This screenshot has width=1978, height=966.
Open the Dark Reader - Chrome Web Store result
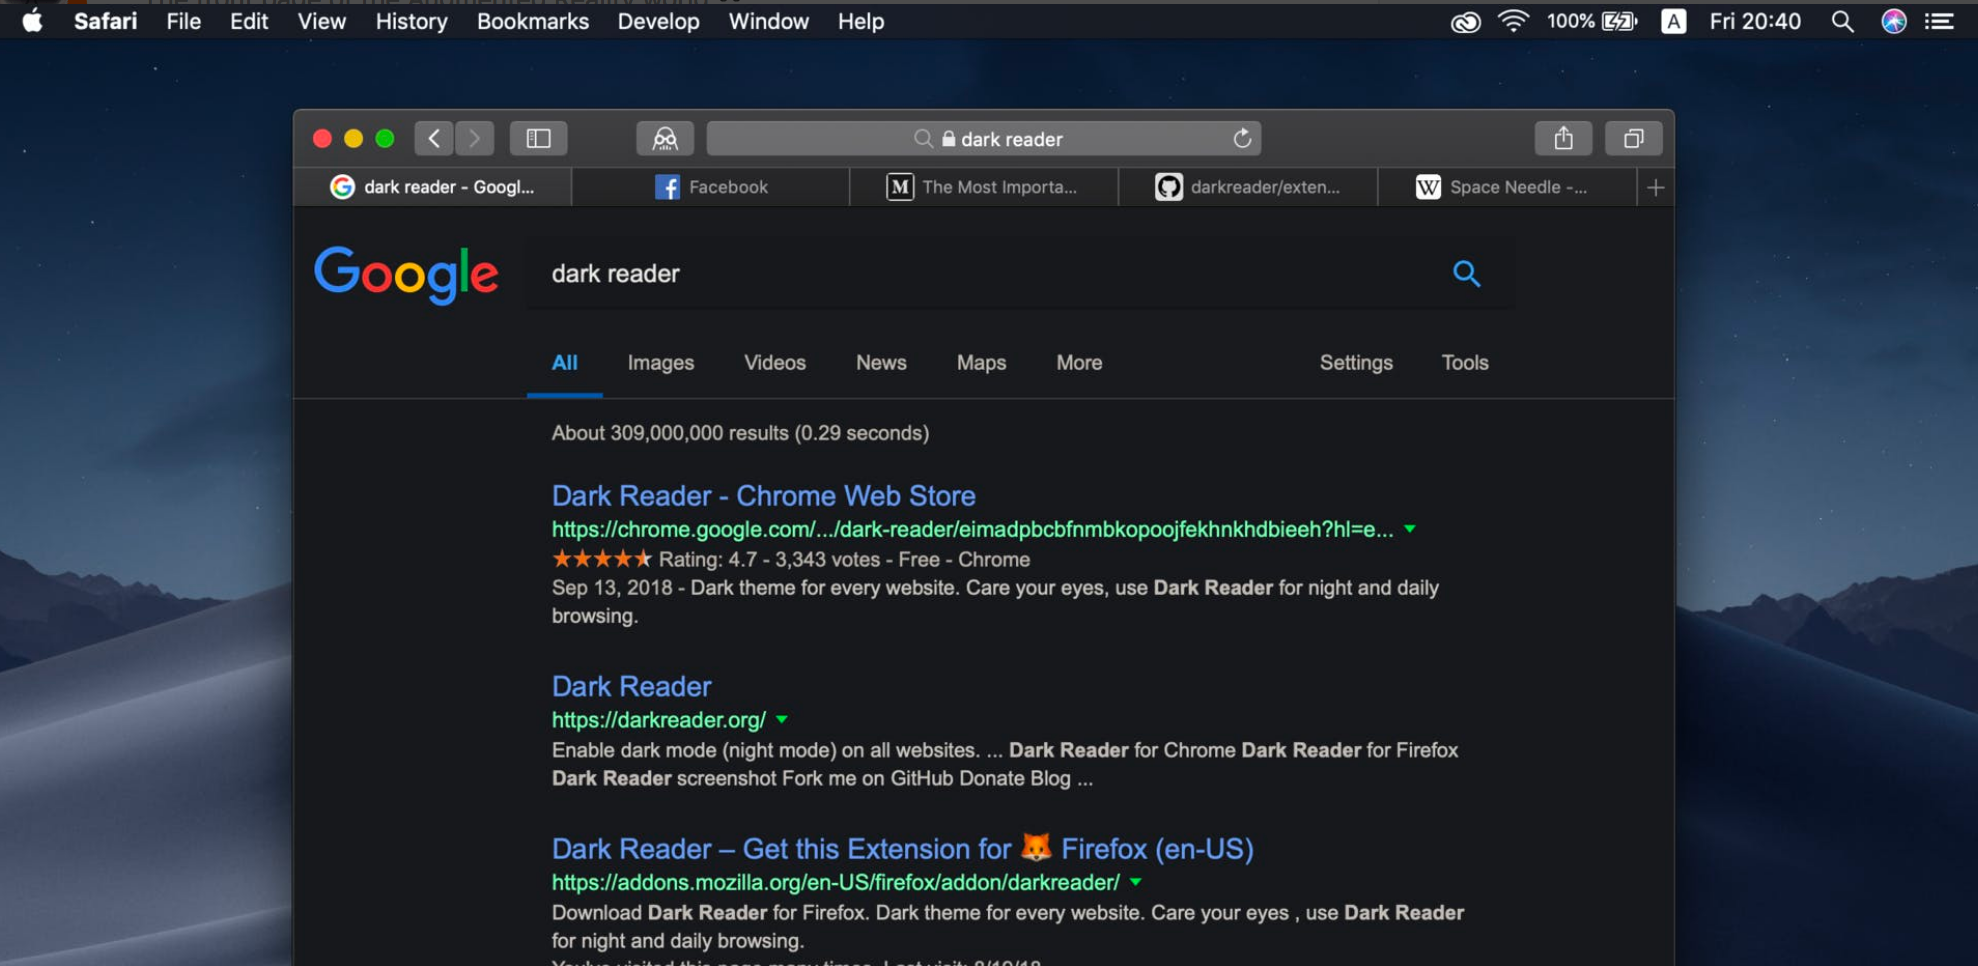762,495
